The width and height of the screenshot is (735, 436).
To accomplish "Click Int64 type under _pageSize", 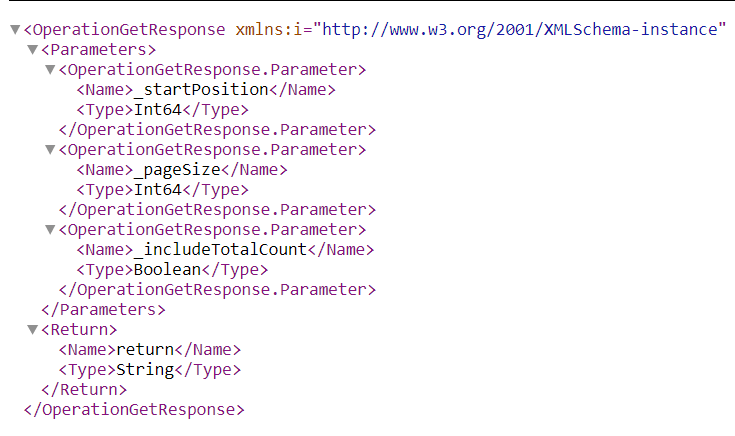I will tap(158, 190).
